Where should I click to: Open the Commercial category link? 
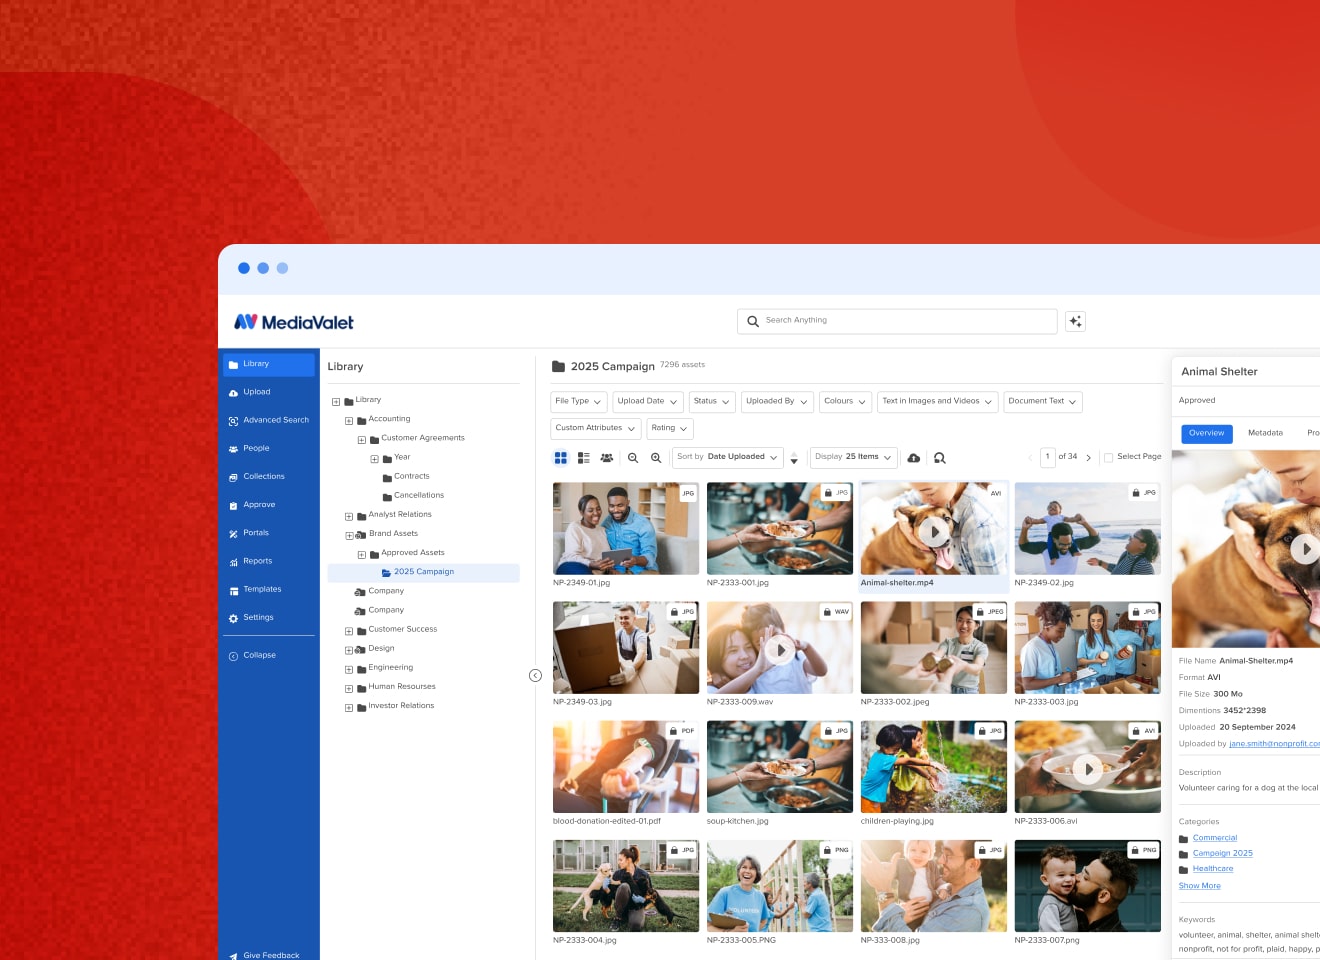(x=1215, y=838)
